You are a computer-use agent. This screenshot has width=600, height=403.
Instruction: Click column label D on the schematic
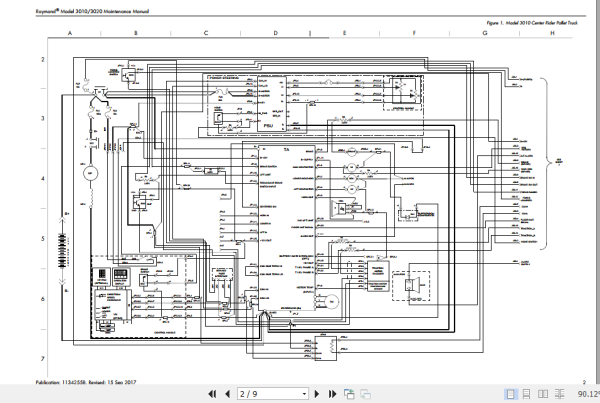coord(276,33)
